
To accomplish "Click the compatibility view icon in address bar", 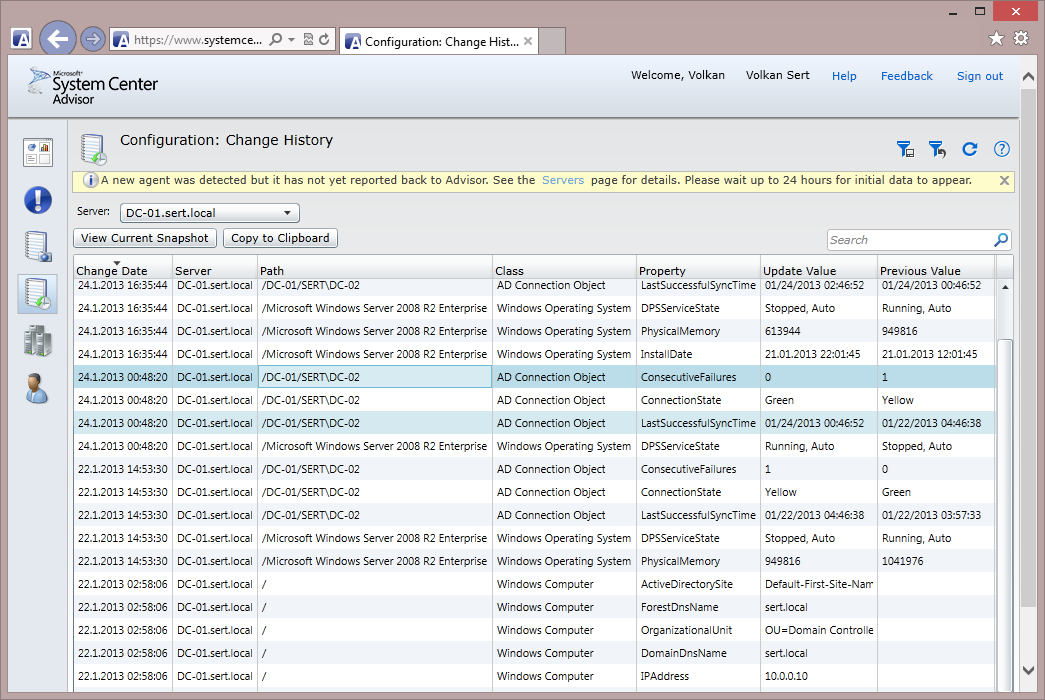I will (x=308, y=39).
